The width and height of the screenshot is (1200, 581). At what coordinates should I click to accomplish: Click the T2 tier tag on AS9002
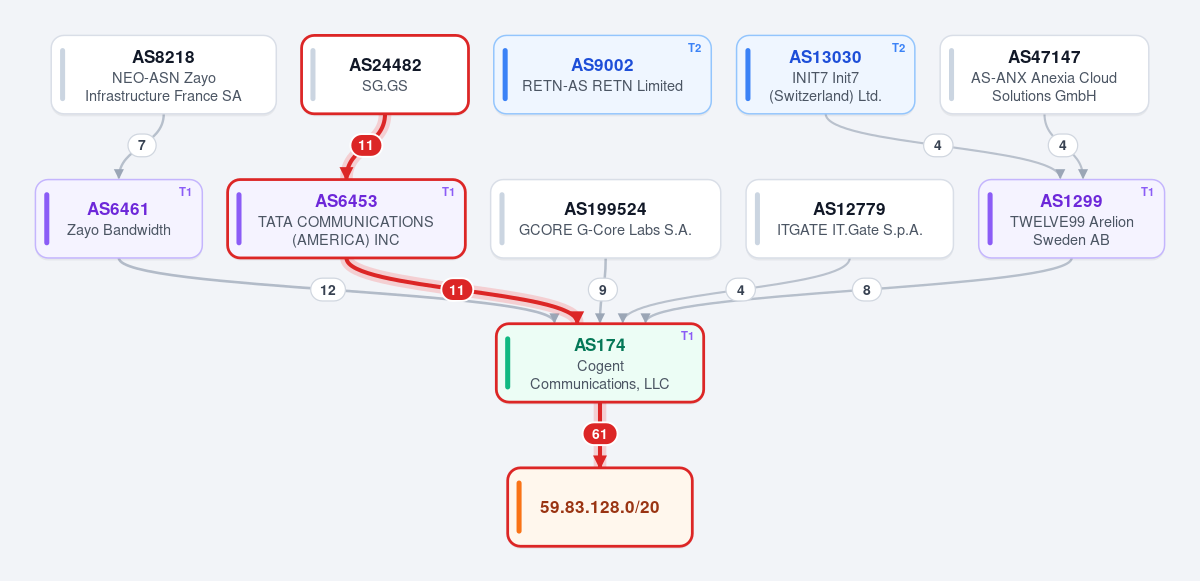[x=694, y=48]
